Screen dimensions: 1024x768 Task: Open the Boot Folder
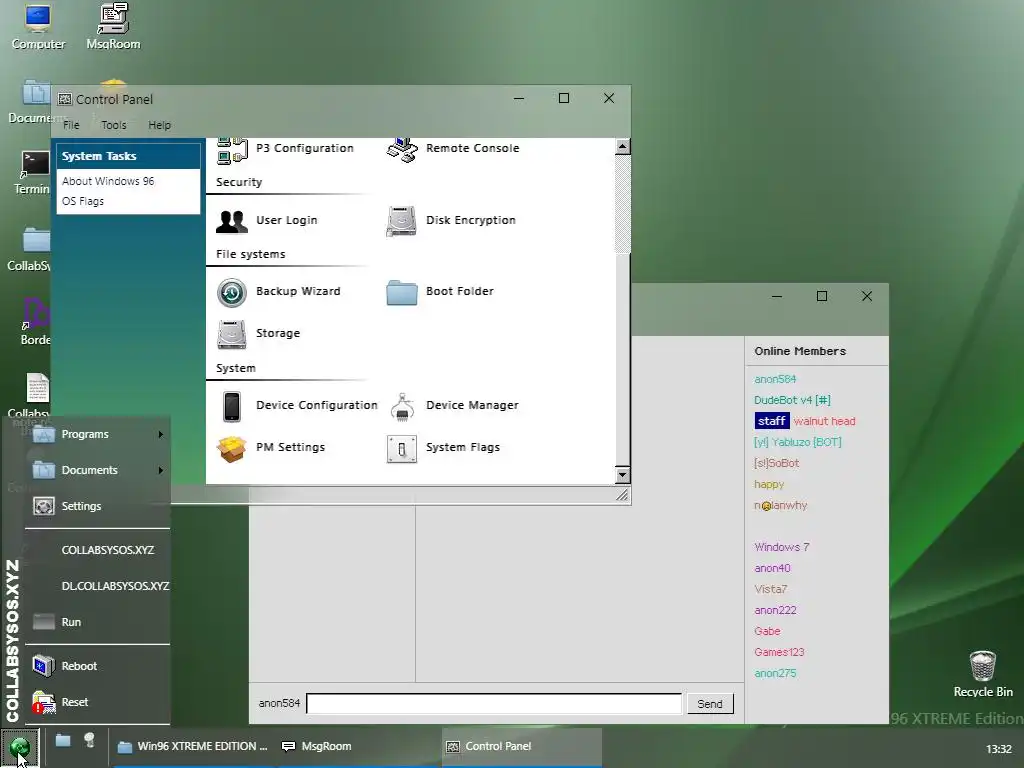click(440, 292)
